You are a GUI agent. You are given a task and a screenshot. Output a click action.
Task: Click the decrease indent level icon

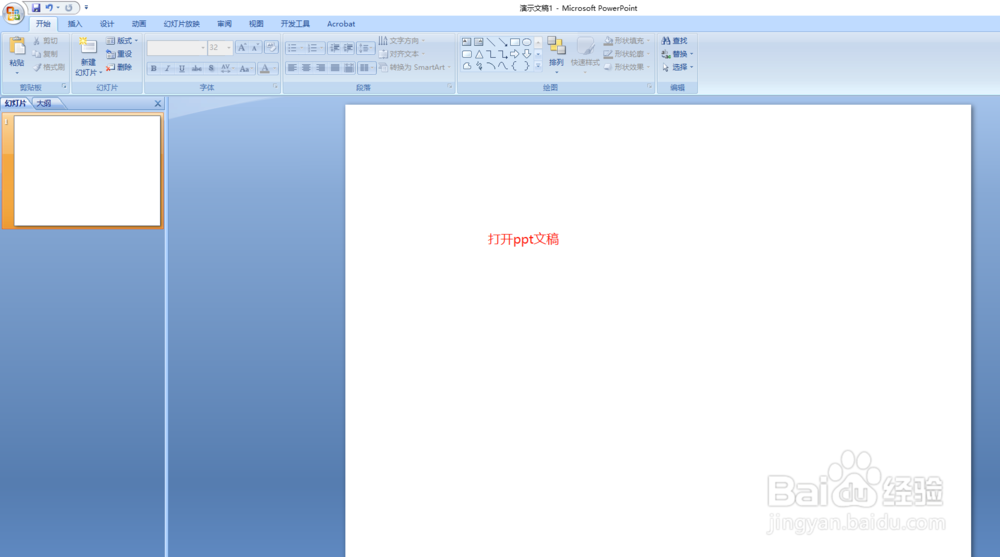(334, 48)
